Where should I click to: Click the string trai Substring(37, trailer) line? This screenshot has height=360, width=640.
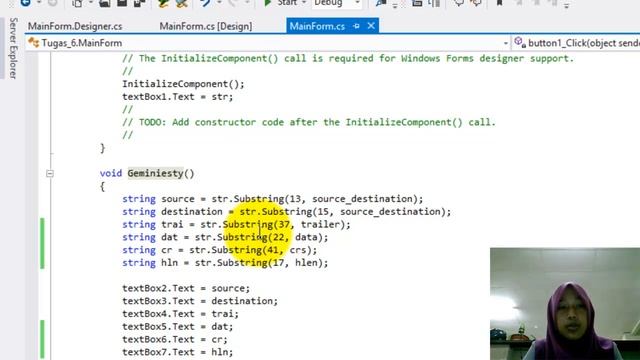236,224
